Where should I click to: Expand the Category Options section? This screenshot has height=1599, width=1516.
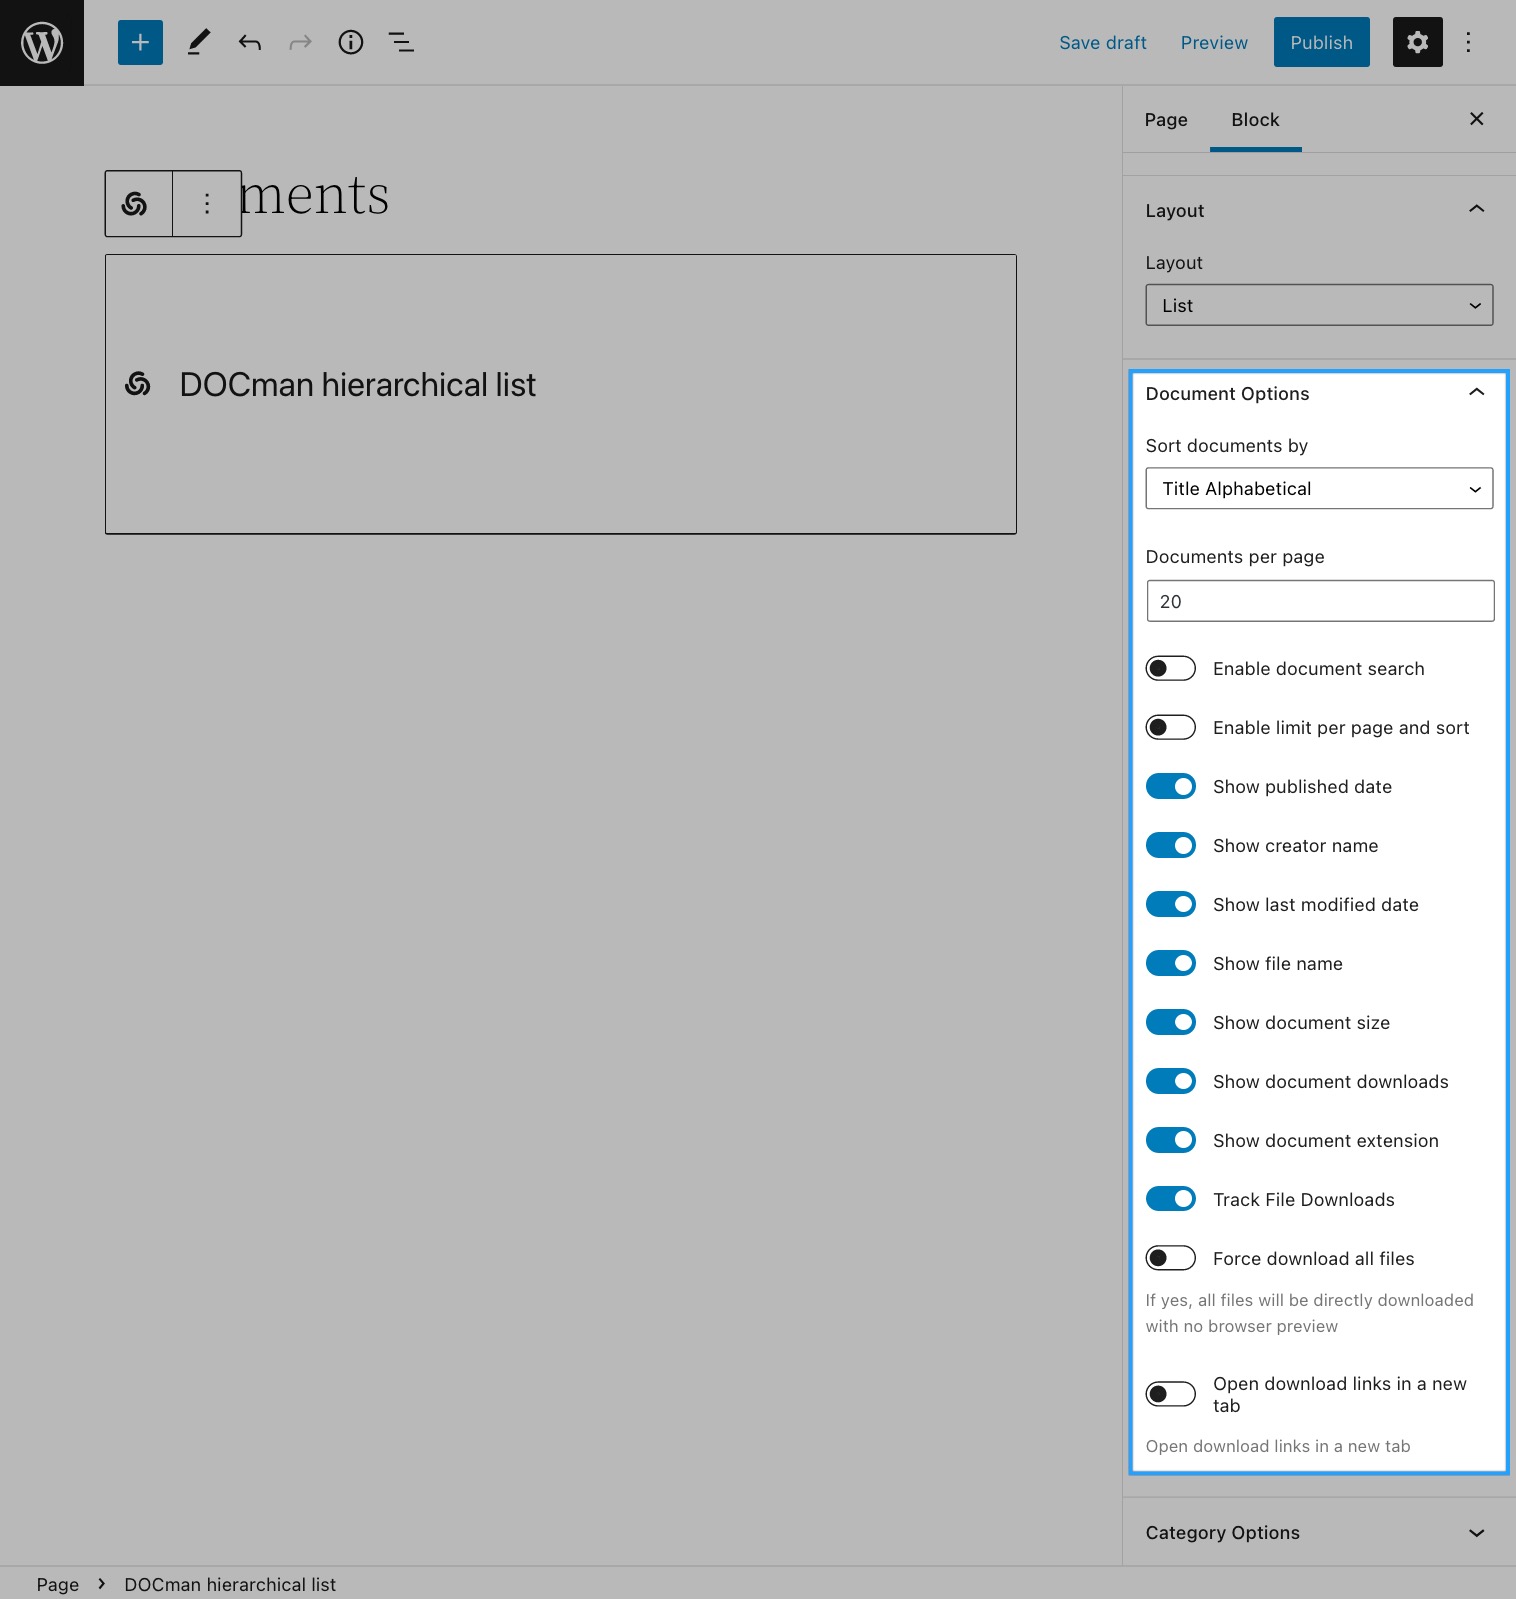1319,1532
